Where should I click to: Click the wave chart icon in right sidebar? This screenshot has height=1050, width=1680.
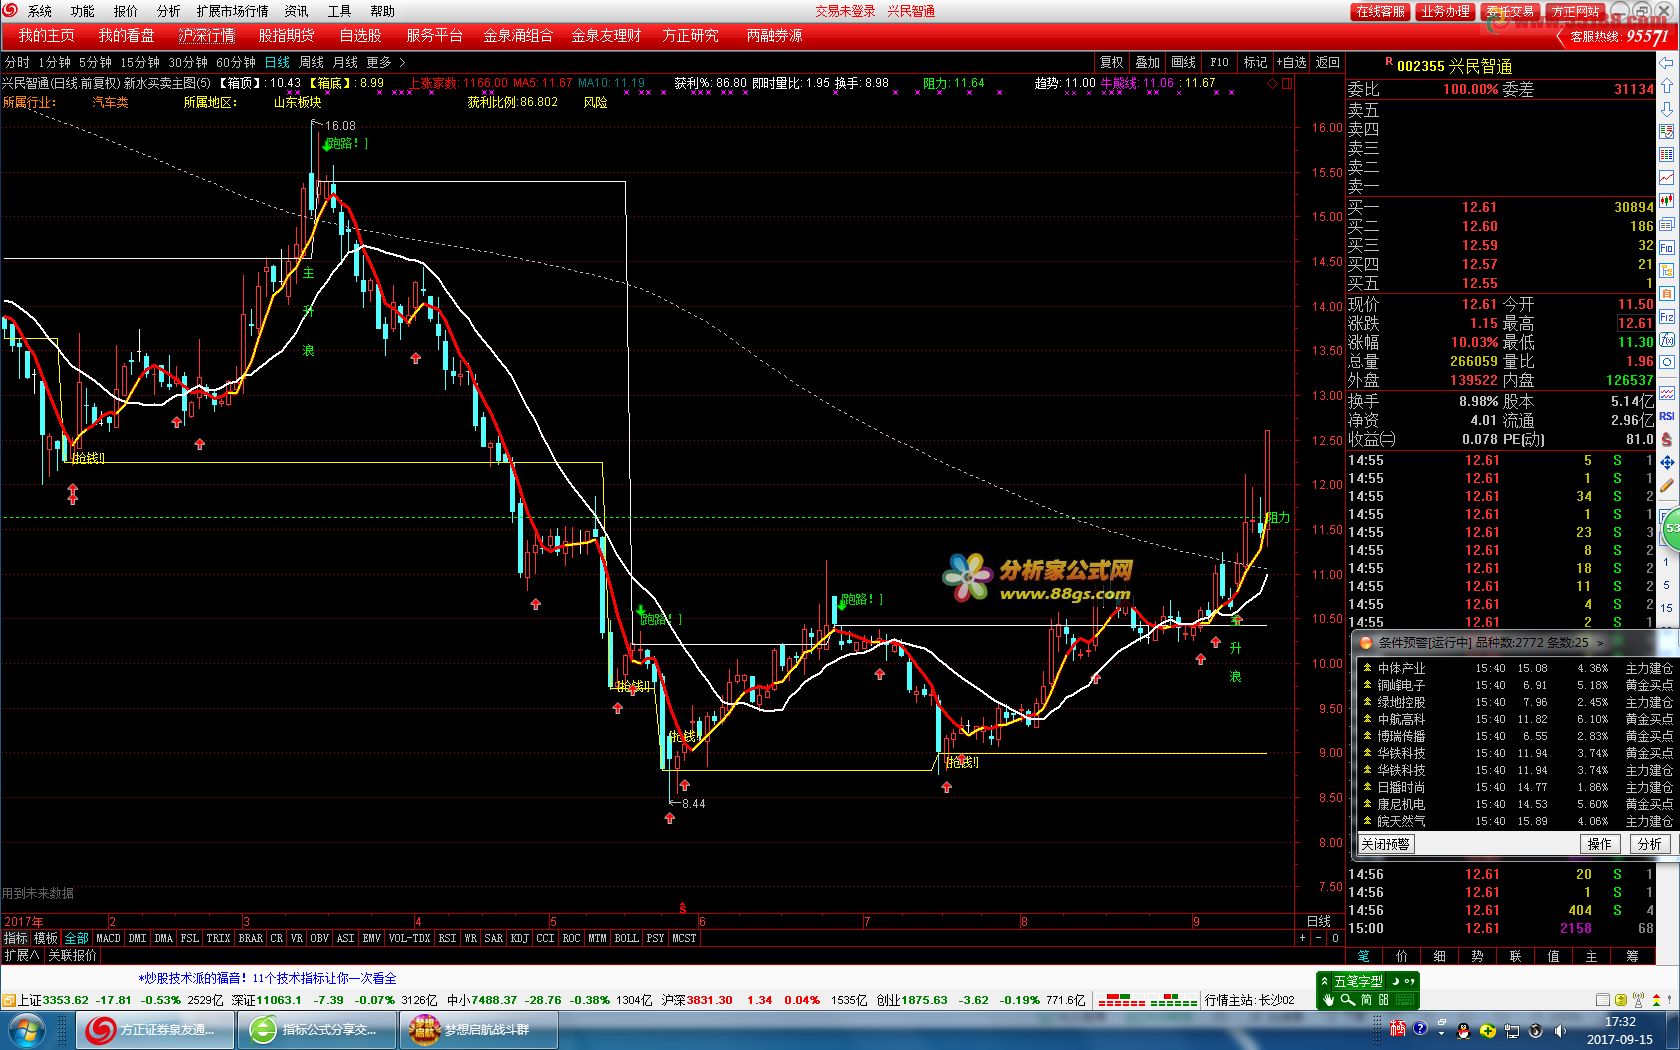(1667, 393)
